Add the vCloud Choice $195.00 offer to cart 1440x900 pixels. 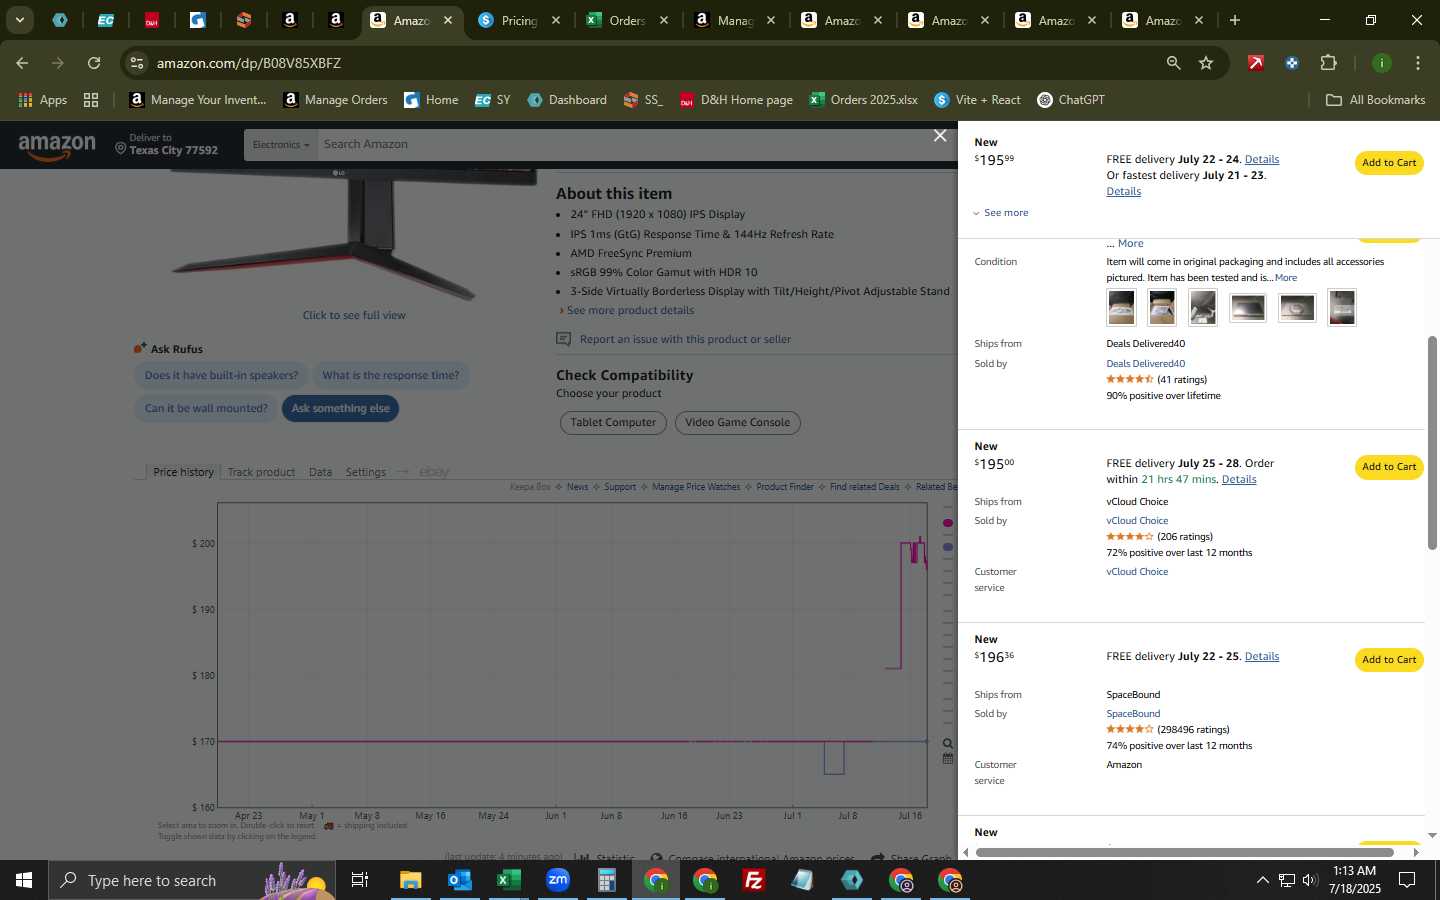click(1388, 467)
